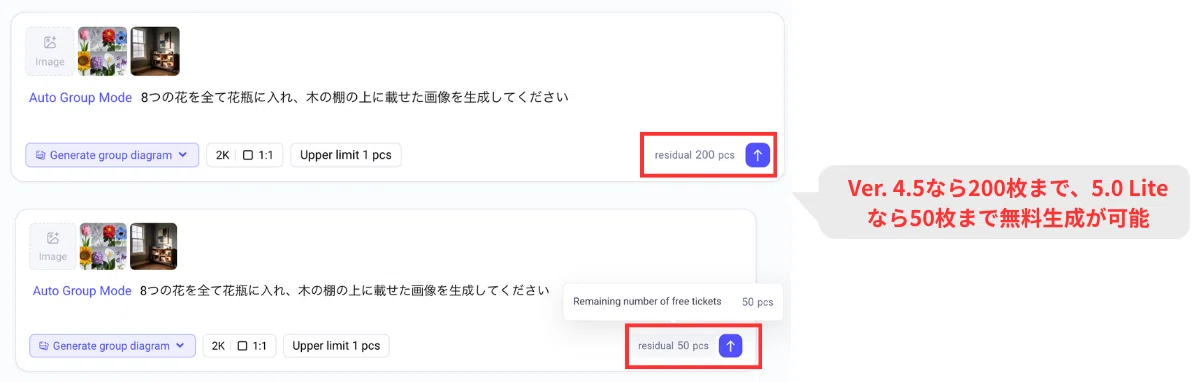Click lower Auto Group Mode label
Viewport: 1194px width, 382px height.
pos(82,291)
